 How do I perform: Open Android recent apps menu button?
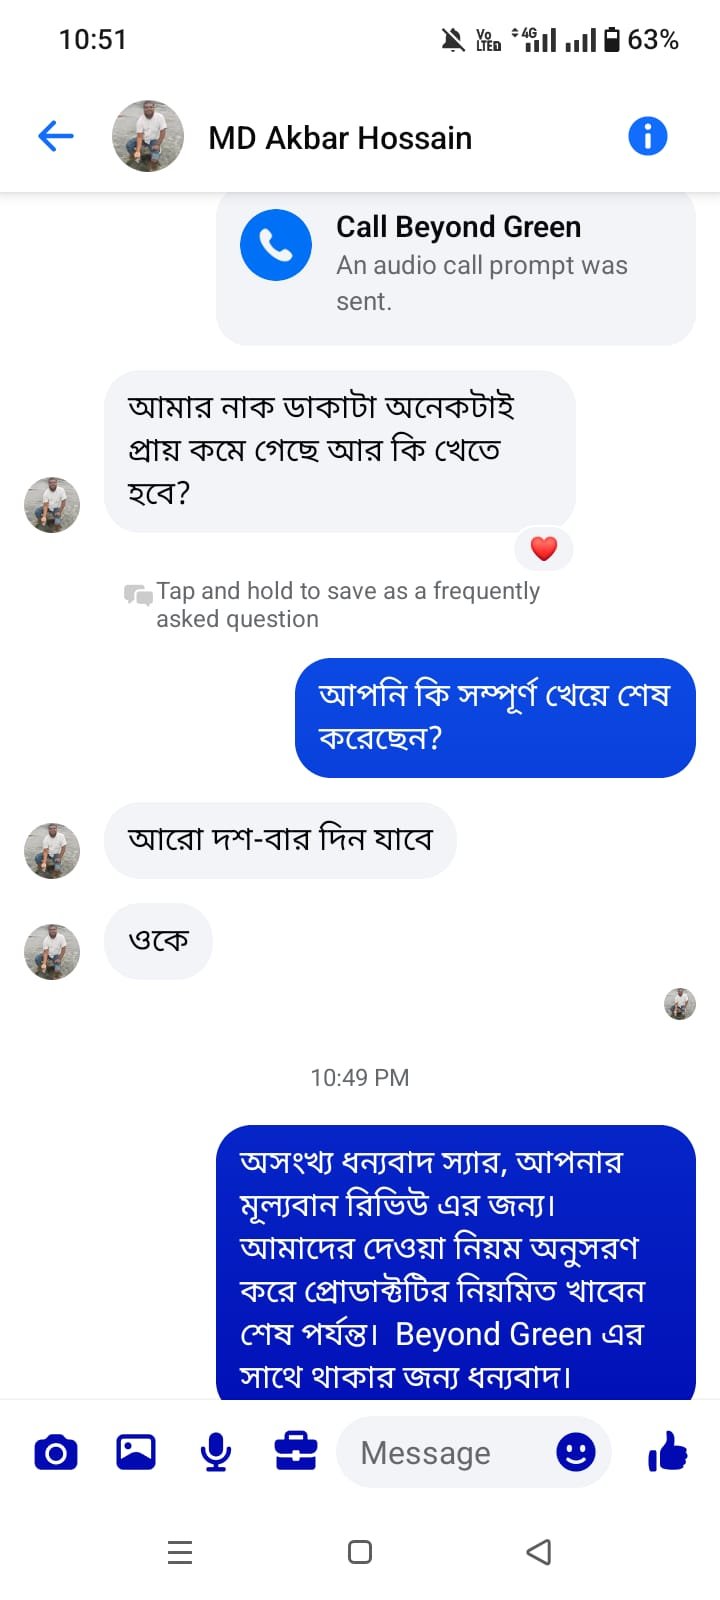coord(180,1552)
